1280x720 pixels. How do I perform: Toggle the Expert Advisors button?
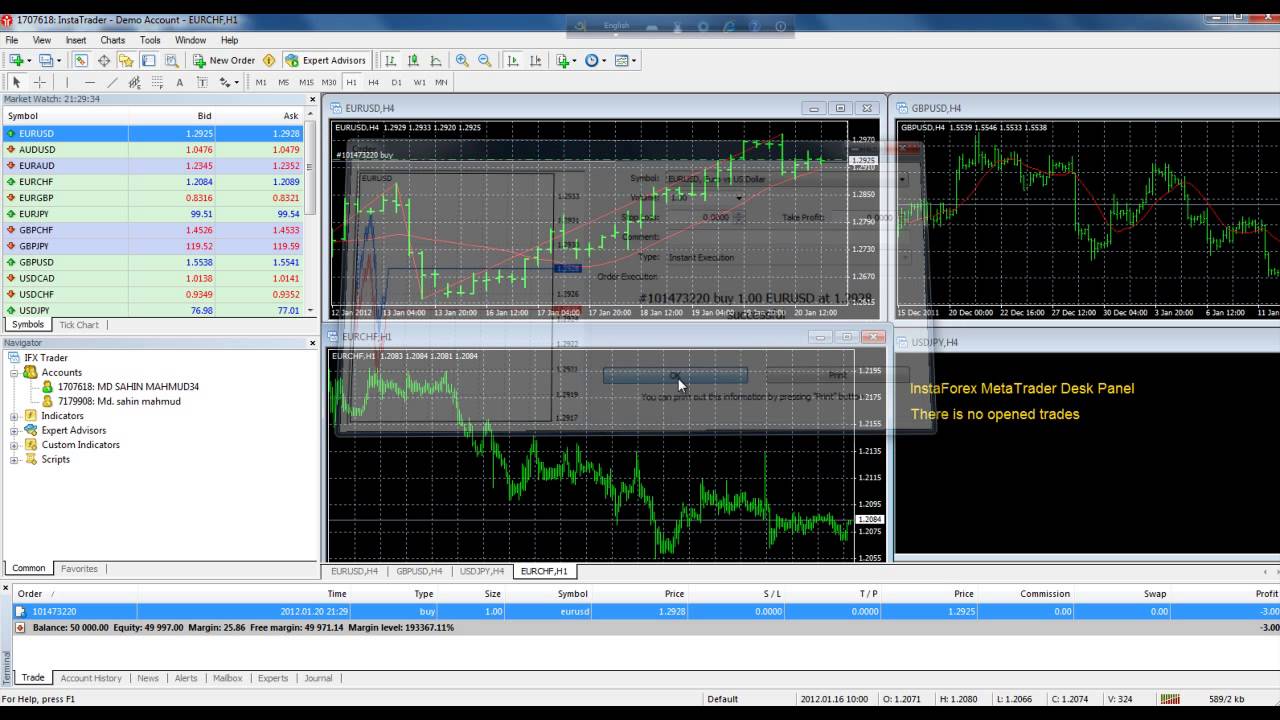326,60
